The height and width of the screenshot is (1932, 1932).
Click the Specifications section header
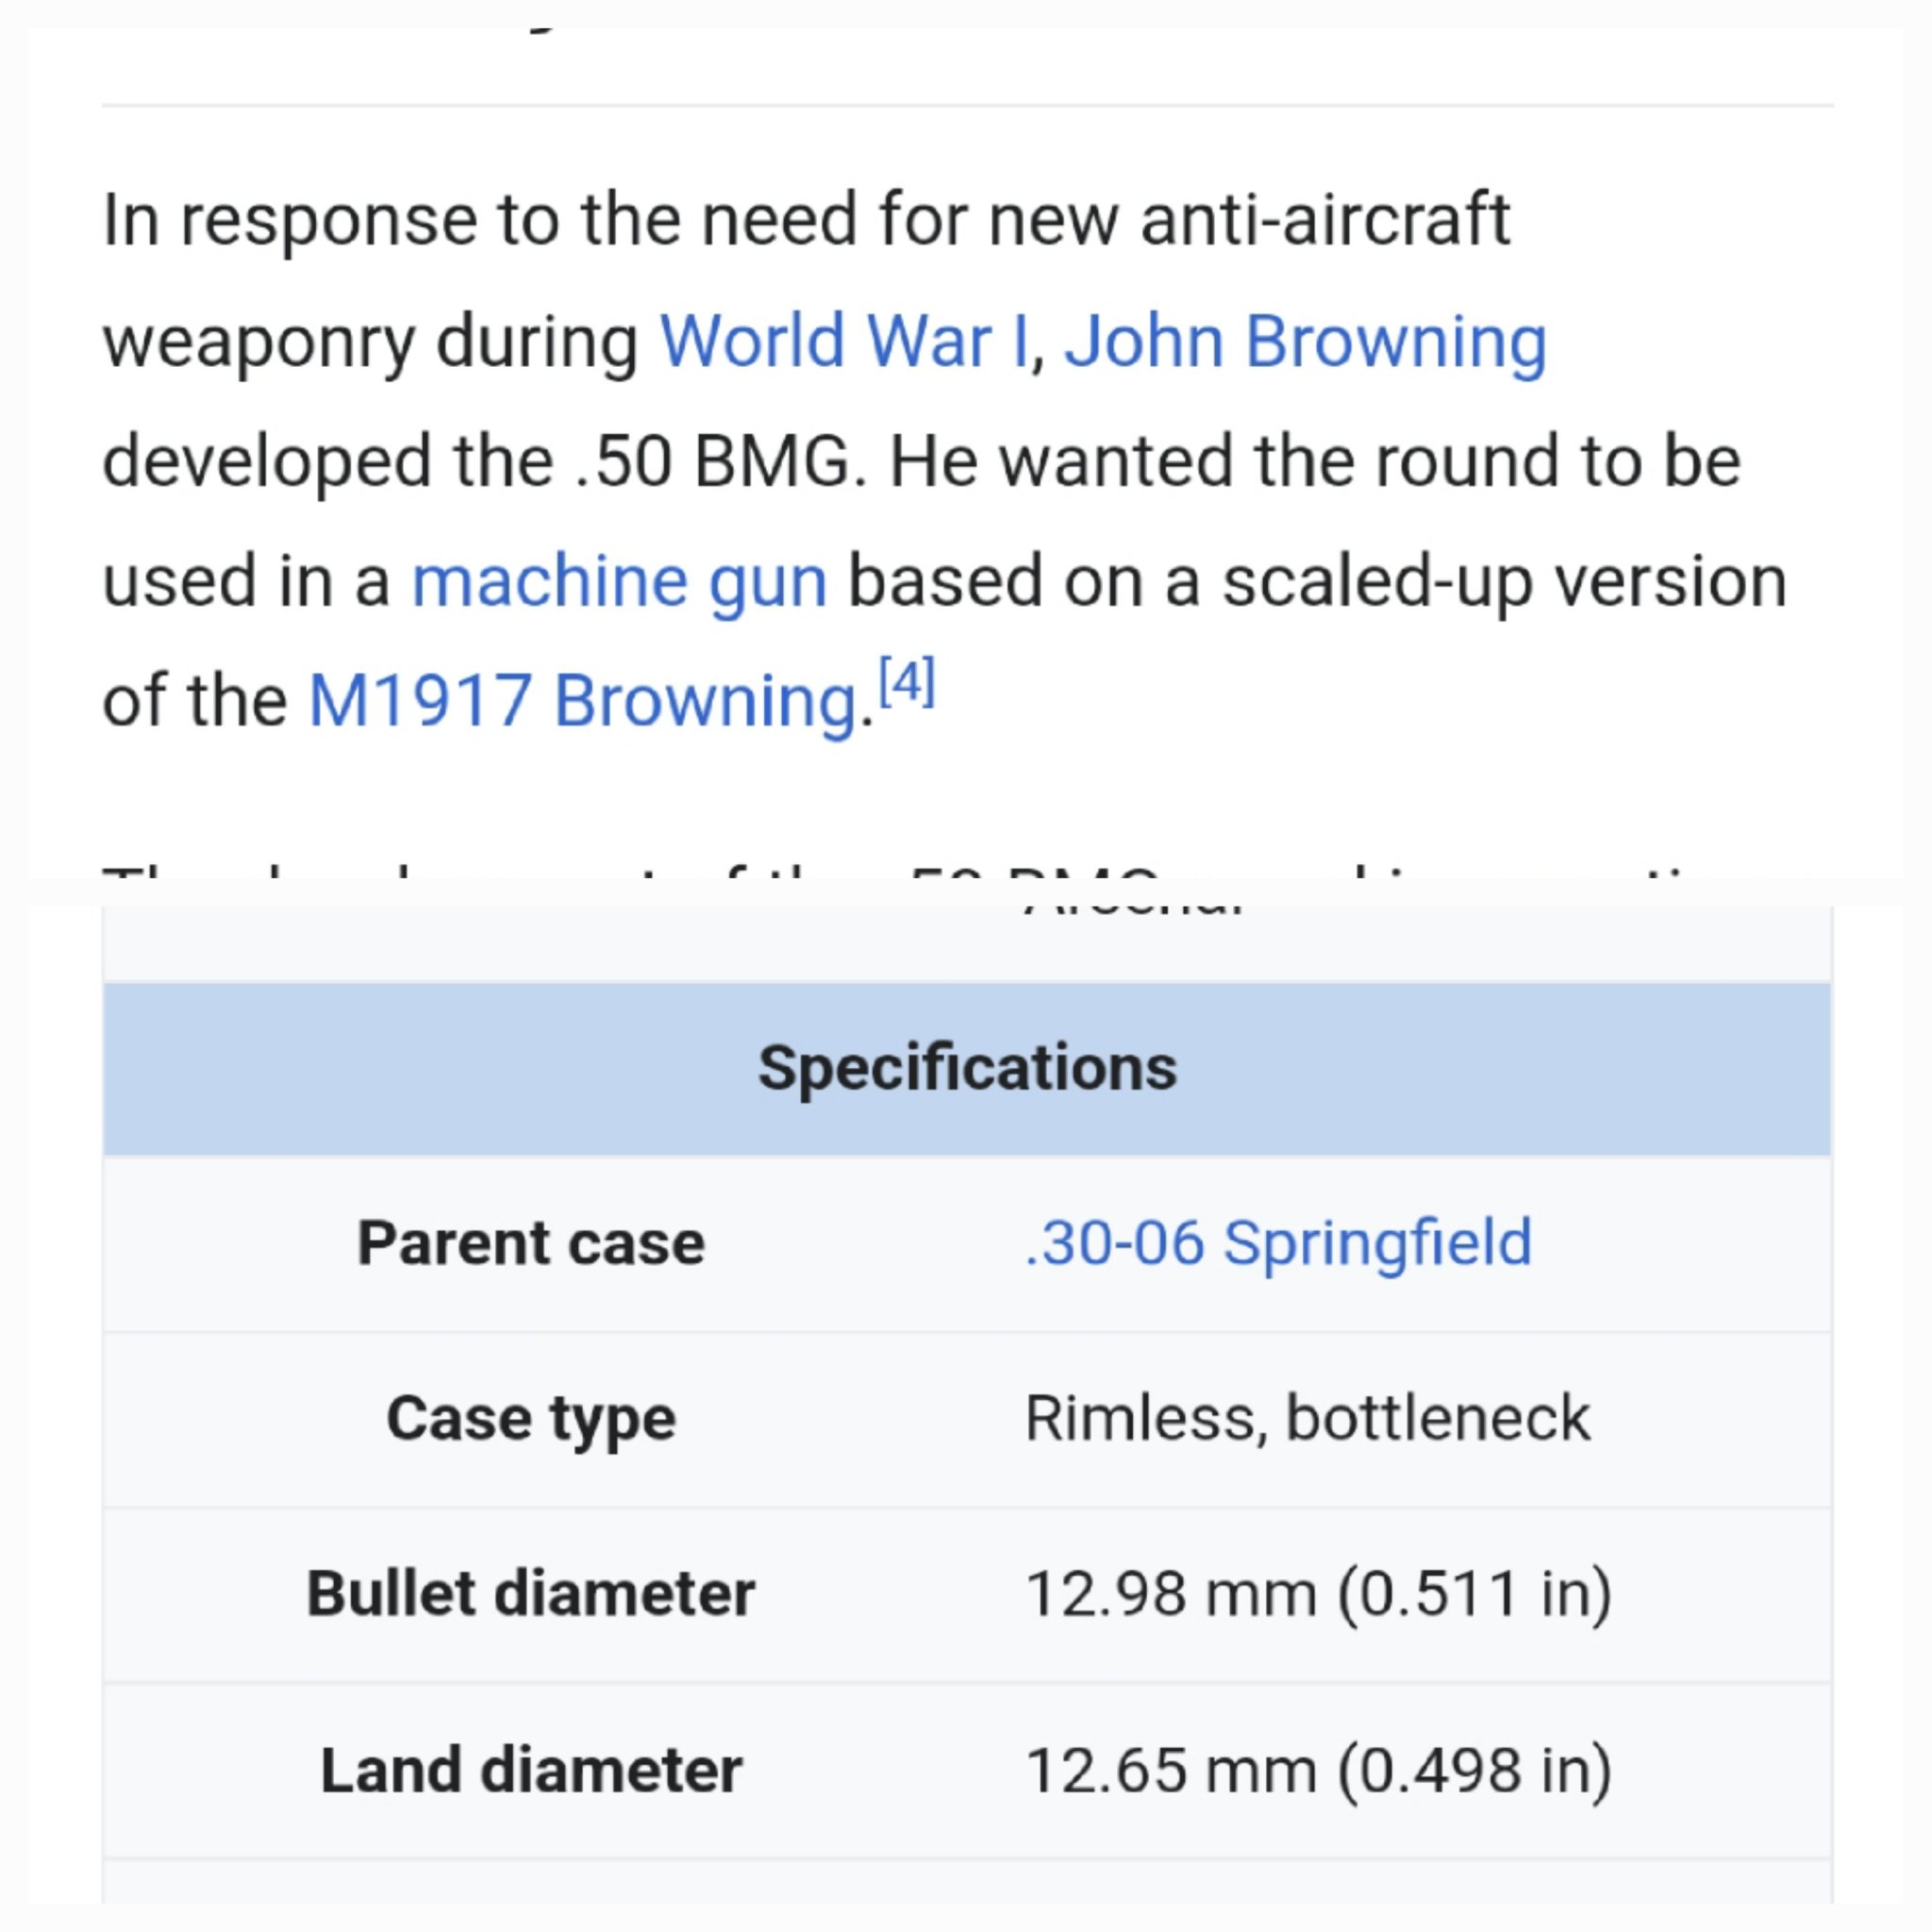tap(967, 1068)
